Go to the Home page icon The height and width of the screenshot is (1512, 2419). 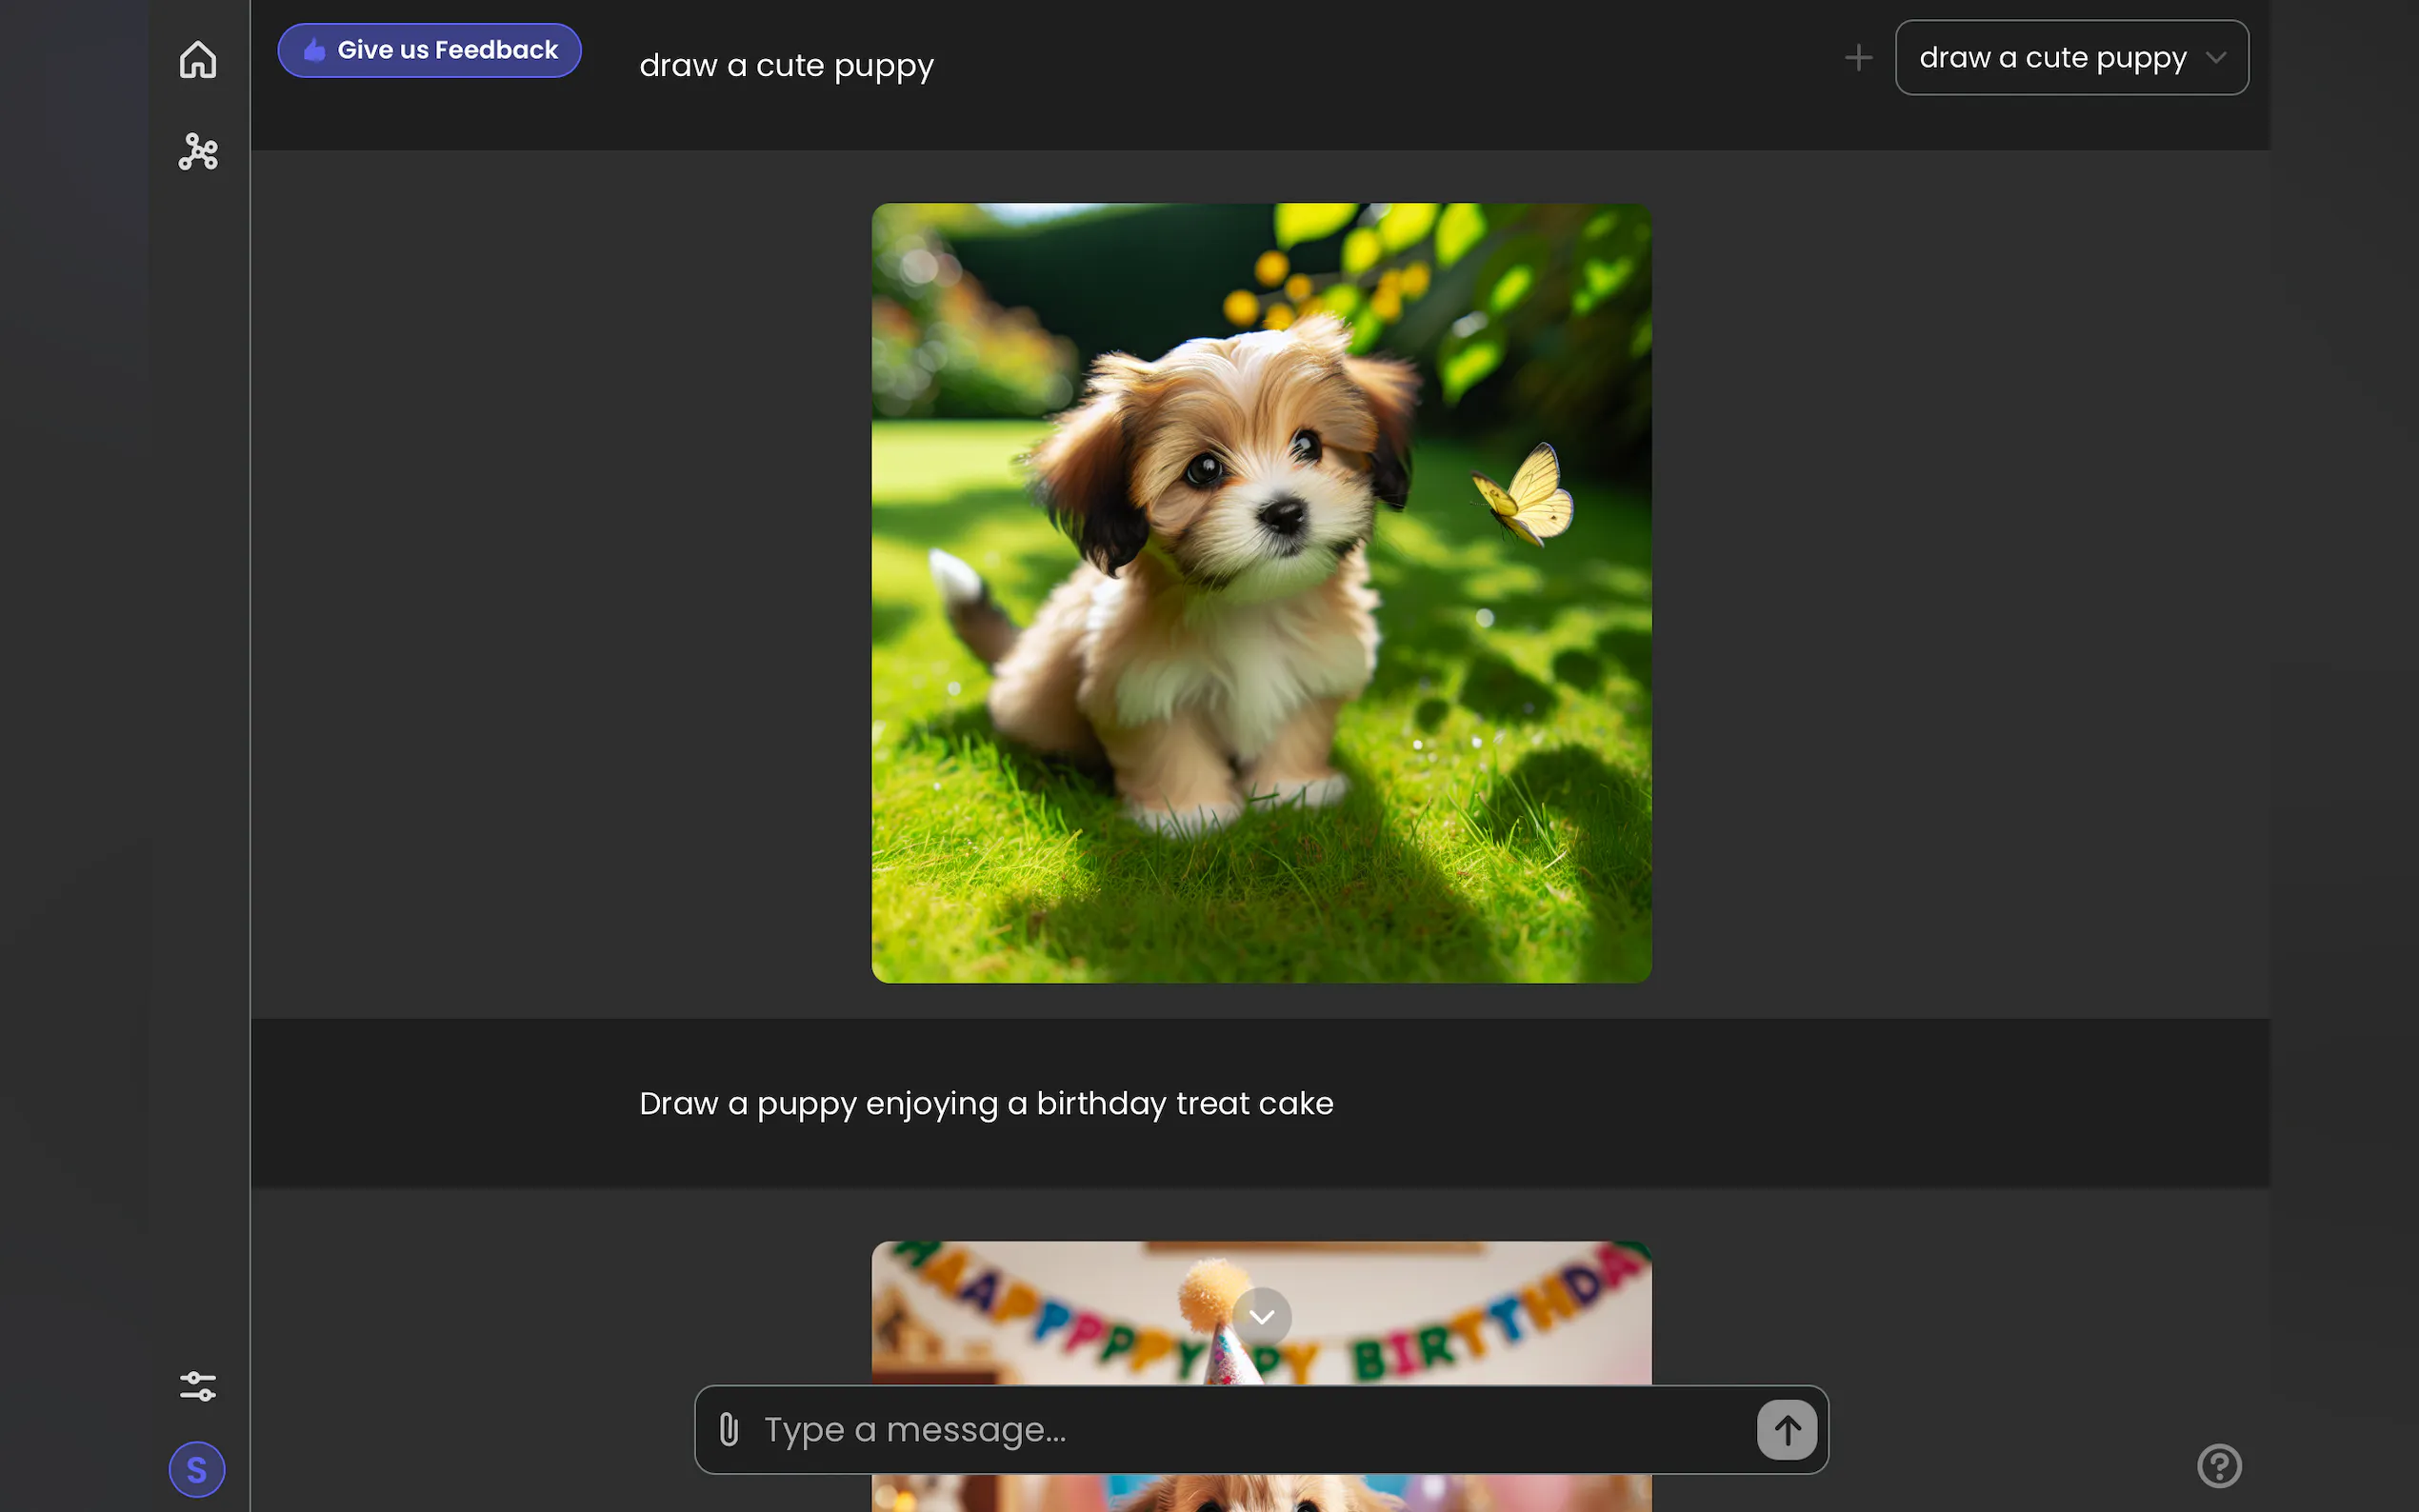[x=198, y=60]
